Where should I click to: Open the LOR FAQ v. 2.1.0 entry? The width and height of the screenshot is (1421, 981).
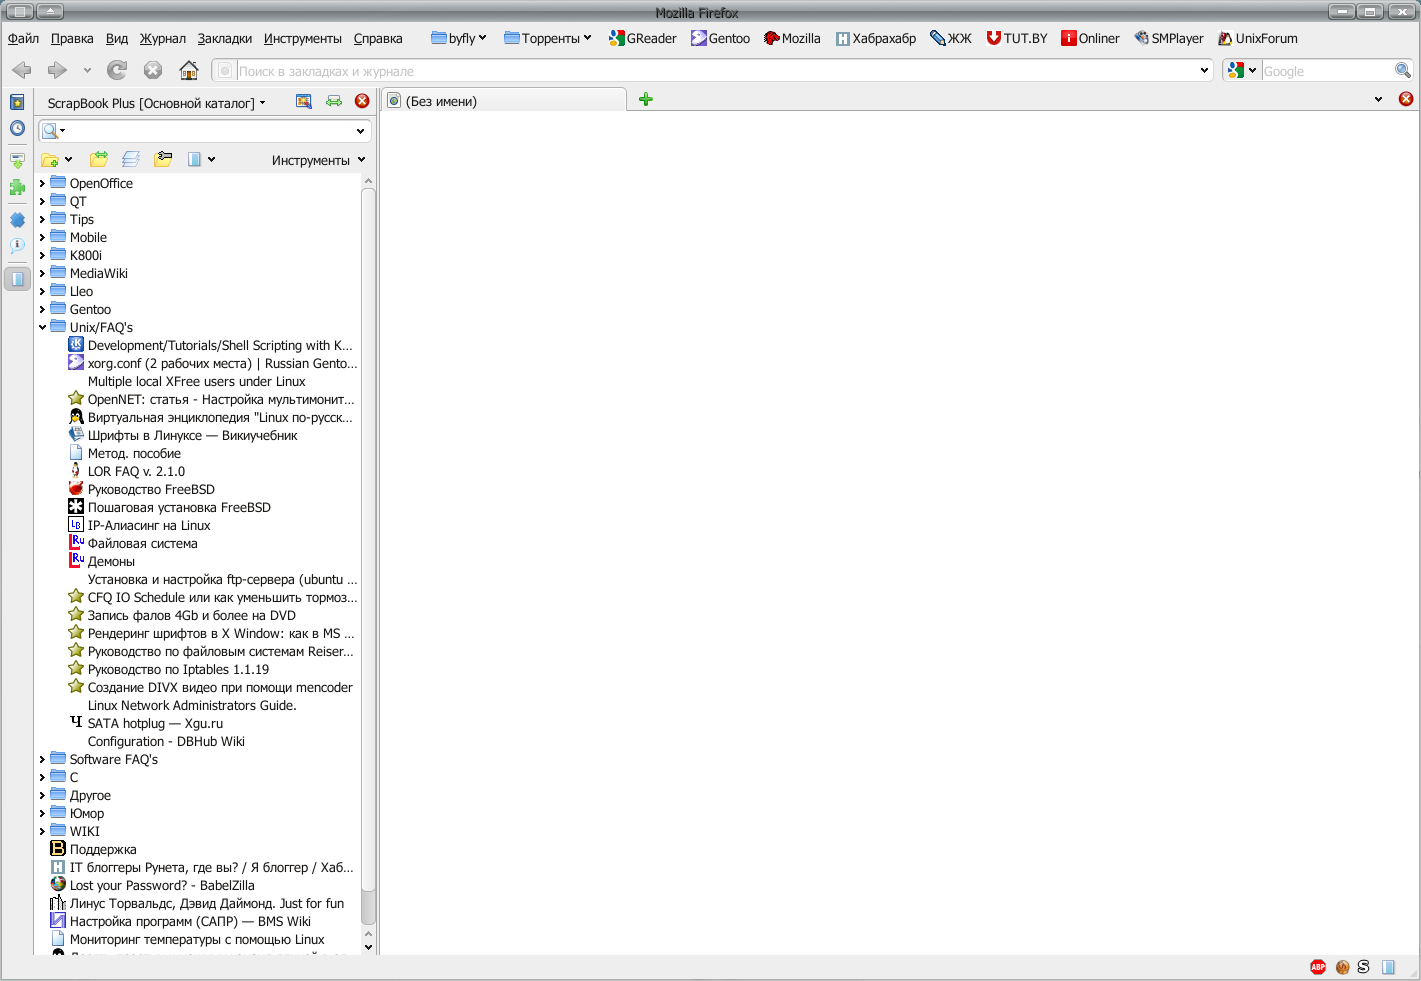tap(136, 471)
